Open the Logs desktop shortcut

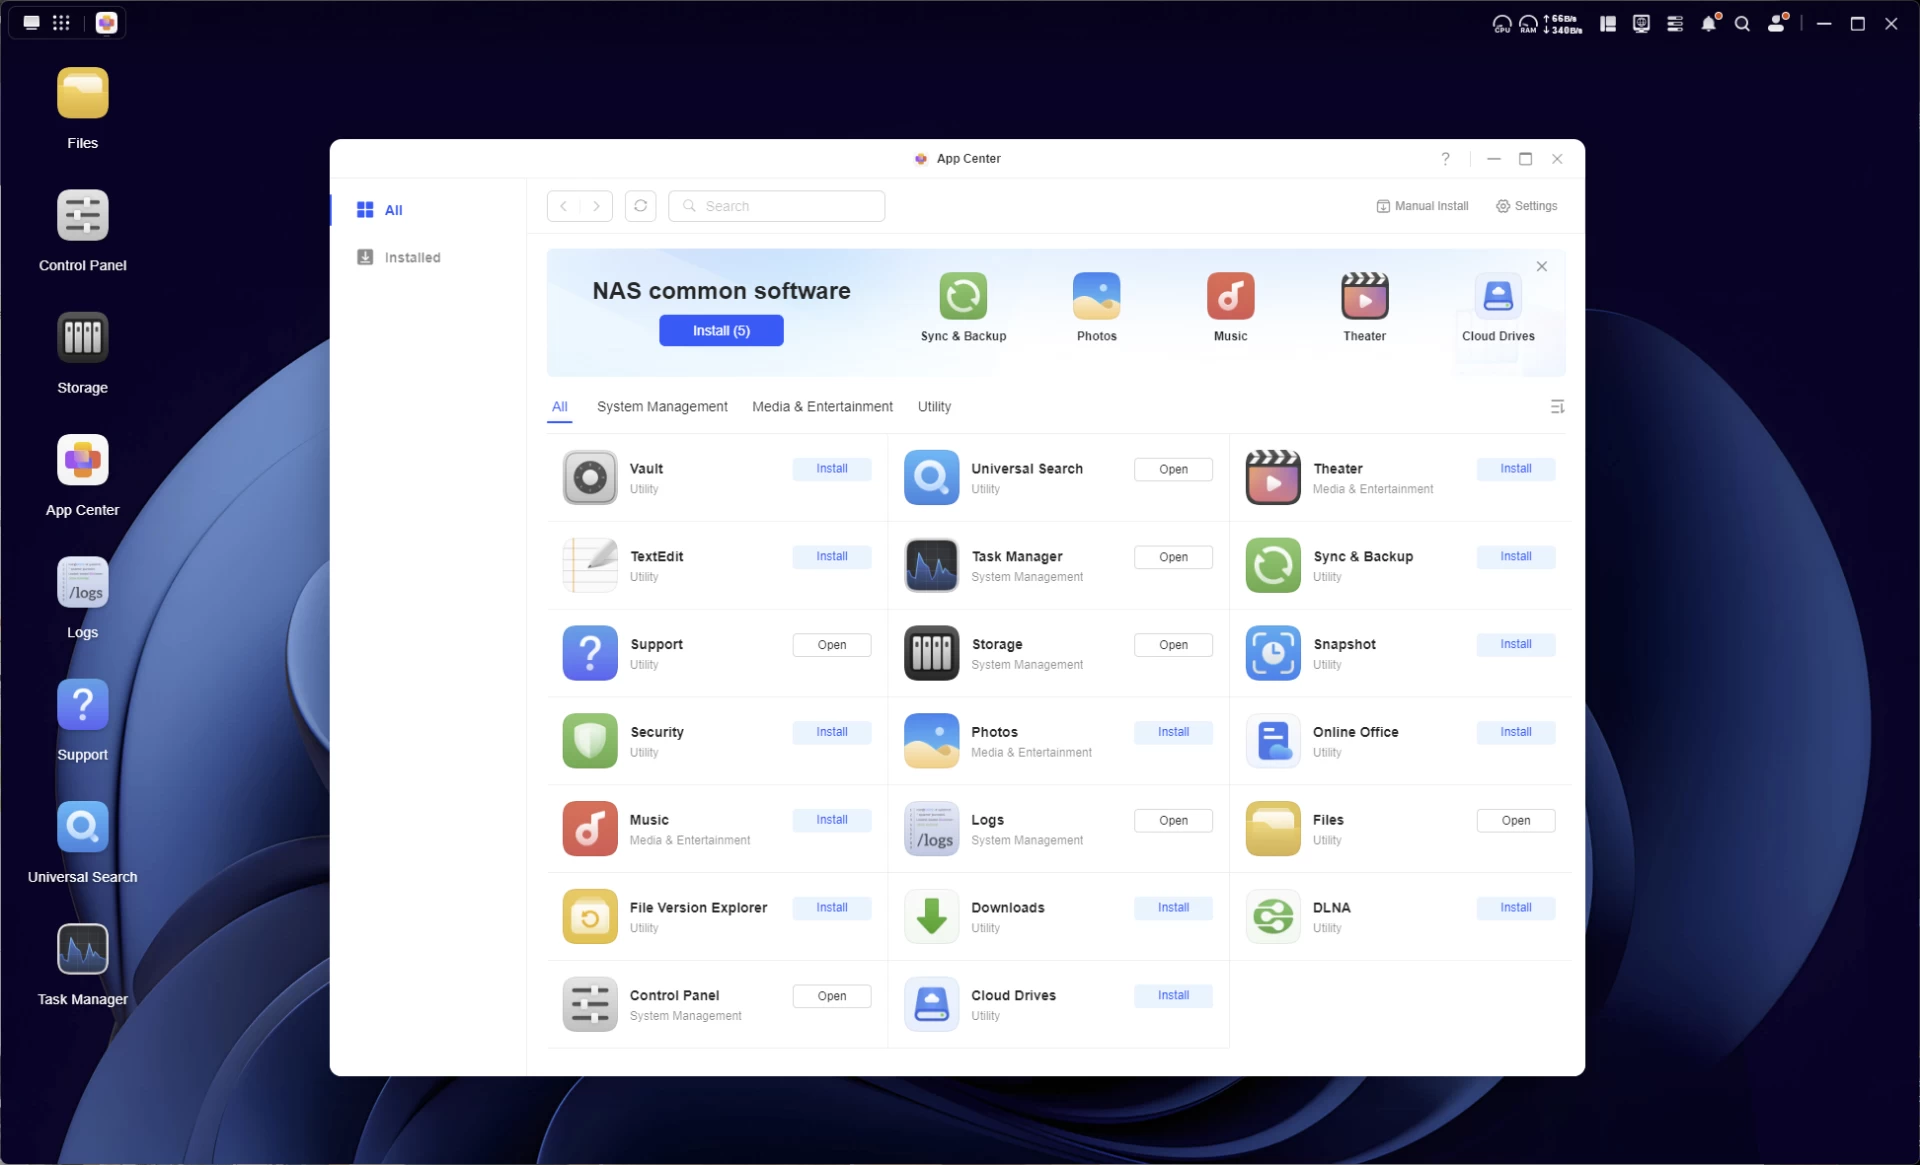click(x=82, y=582)
